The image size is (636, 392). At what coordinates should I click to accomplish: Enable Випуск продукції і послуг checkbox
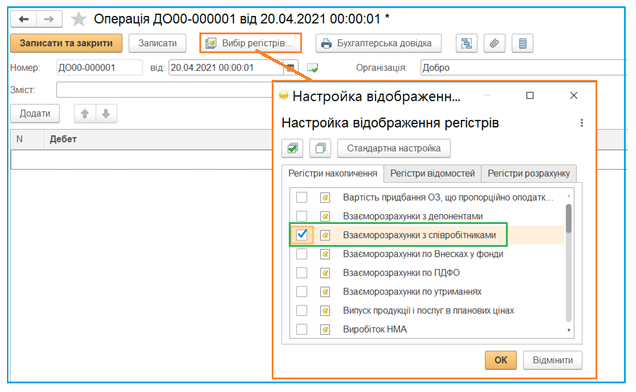301,310
